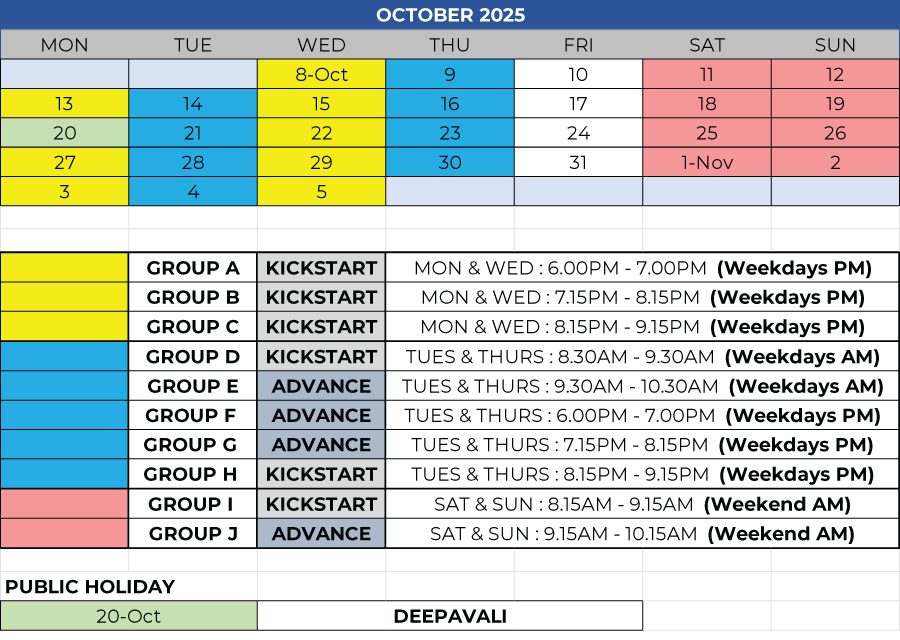The height and width of the screenshot is (640, 900).
Task: Click the blue swatch beside GROUP D
Action: 65,357
